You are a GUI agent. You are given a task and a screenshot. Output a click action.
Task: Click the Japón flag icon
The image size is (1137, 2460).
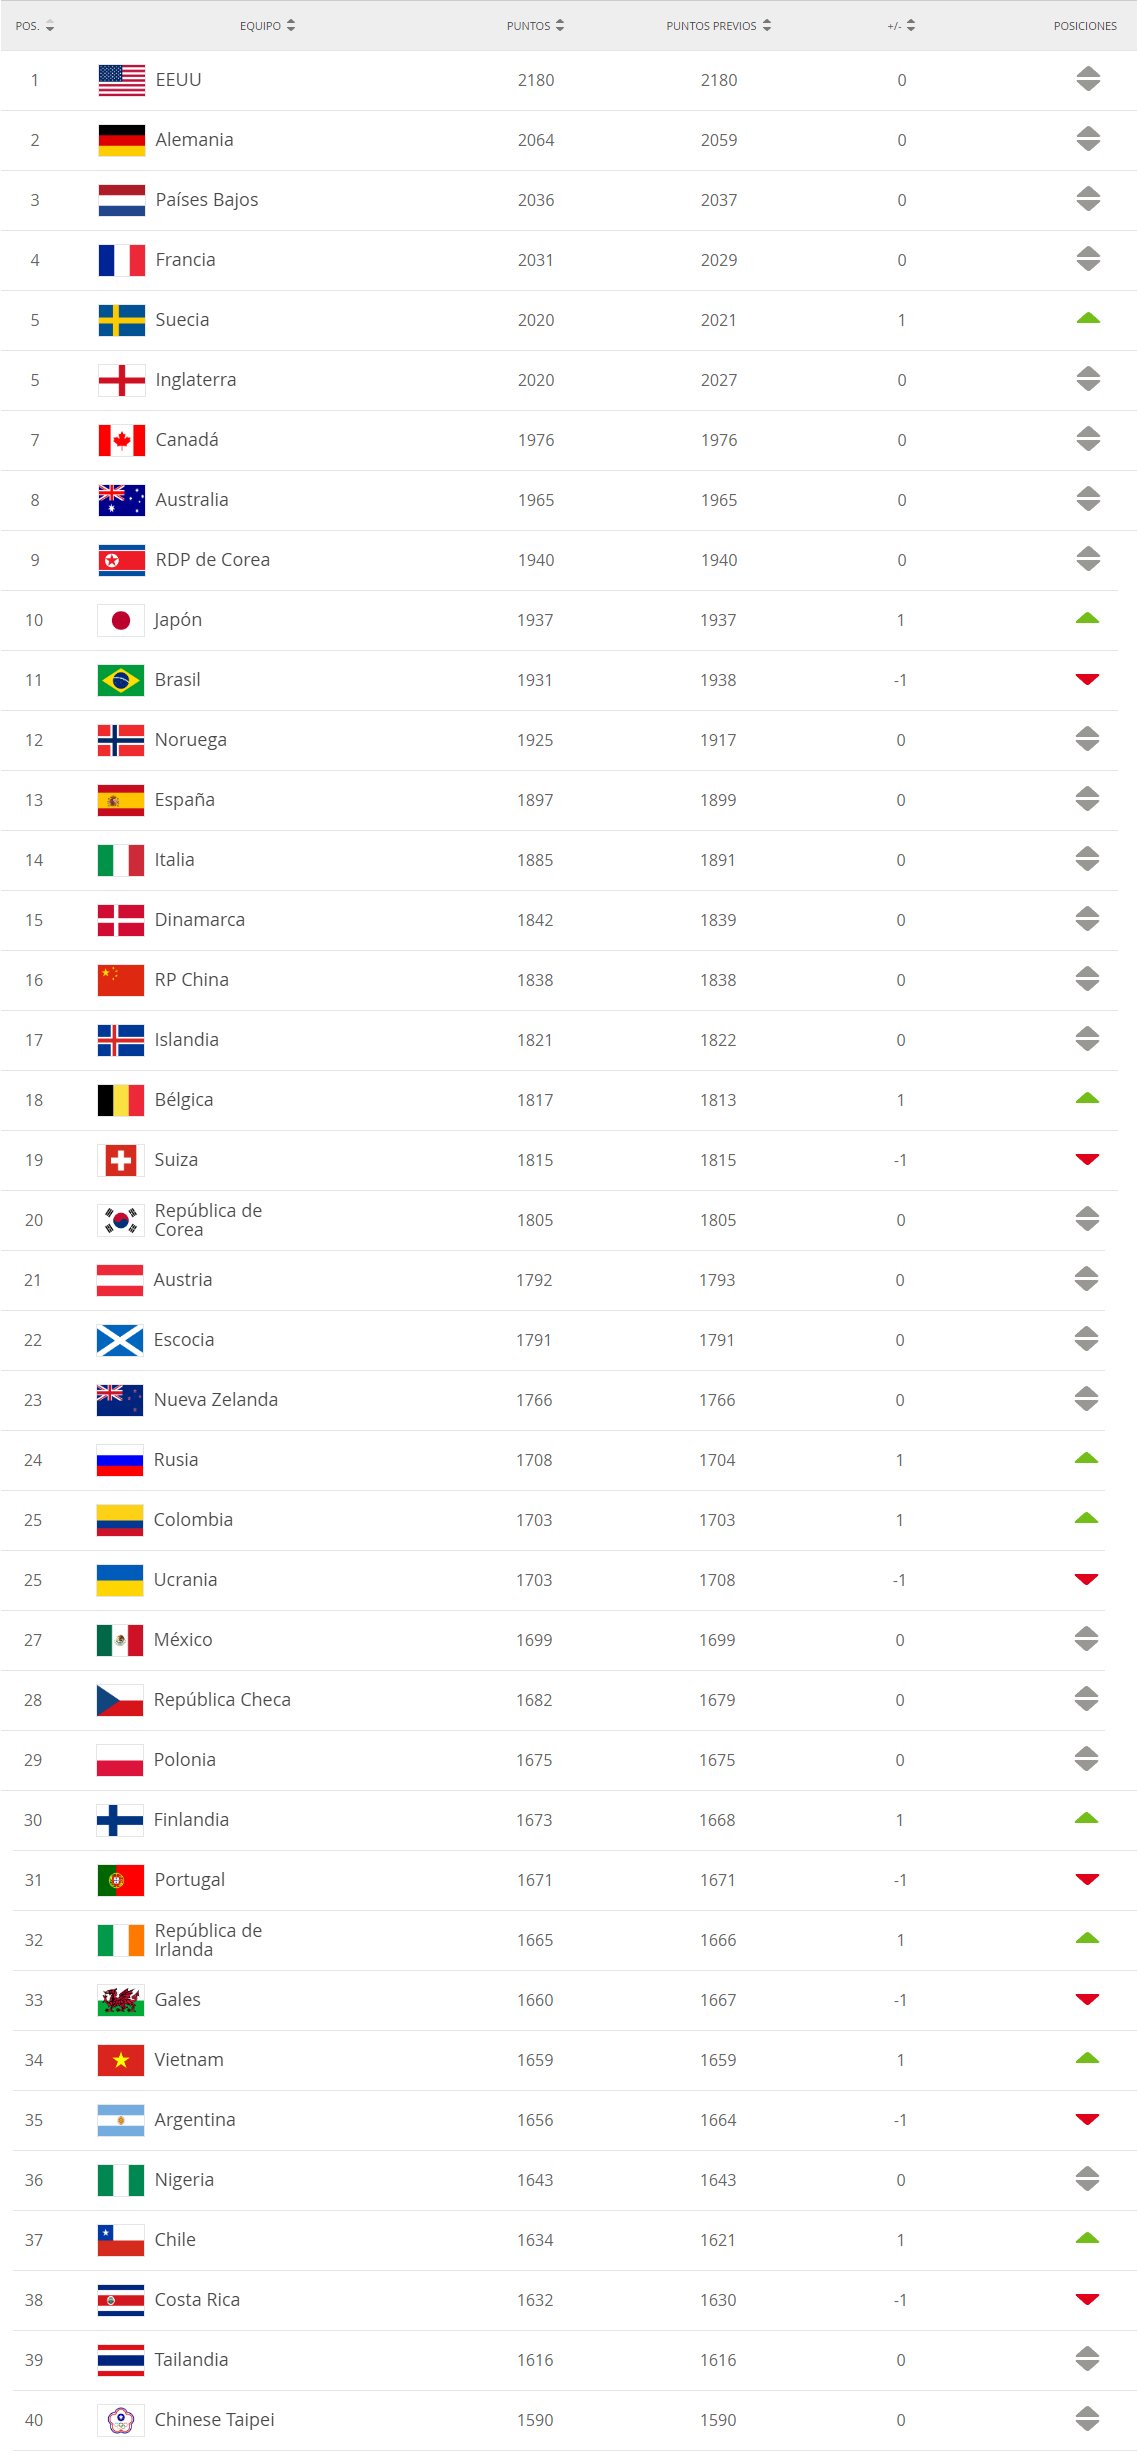[x=121, y=620]
